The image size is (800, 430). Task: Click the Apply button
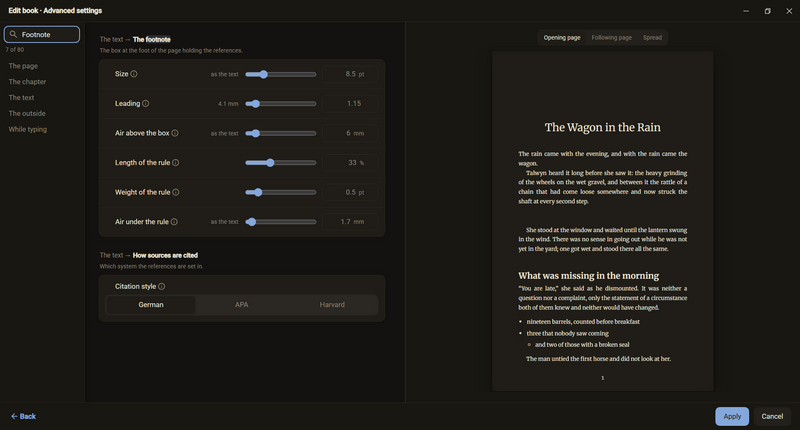click(732, 416)
